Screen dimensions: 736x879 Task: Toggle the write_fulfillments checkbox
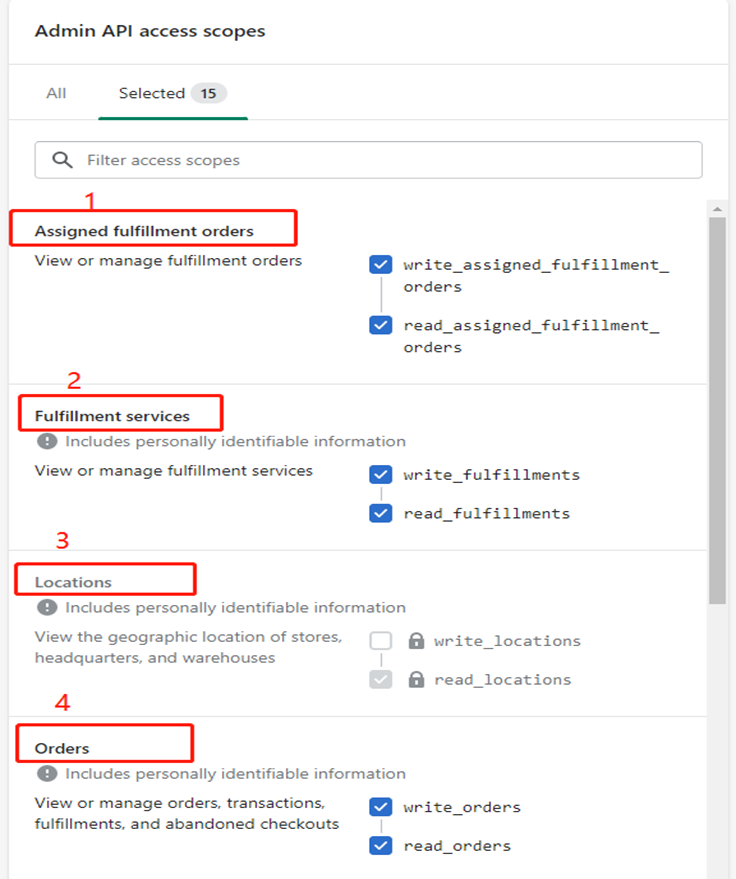[381, 475]
